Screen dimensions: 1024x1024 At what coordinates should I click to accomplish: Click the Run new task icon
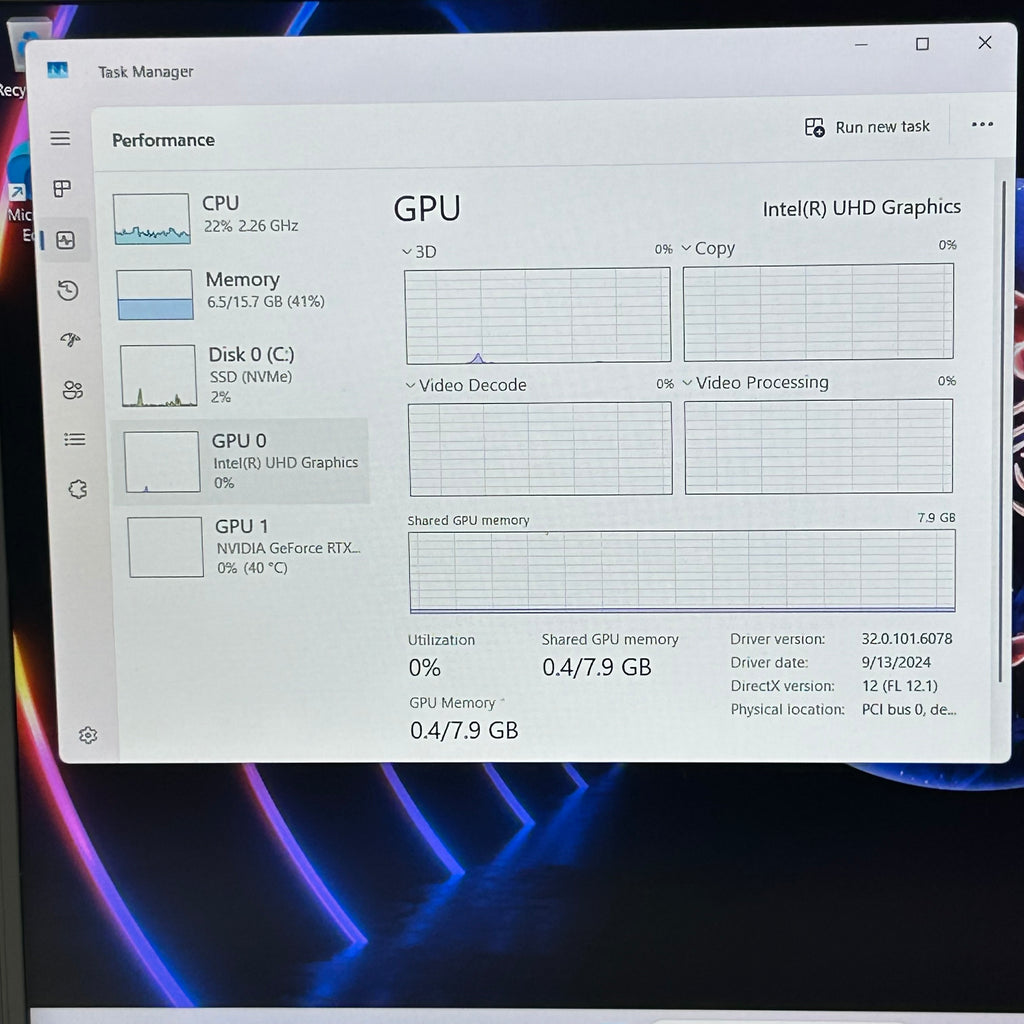coord(814,127)
